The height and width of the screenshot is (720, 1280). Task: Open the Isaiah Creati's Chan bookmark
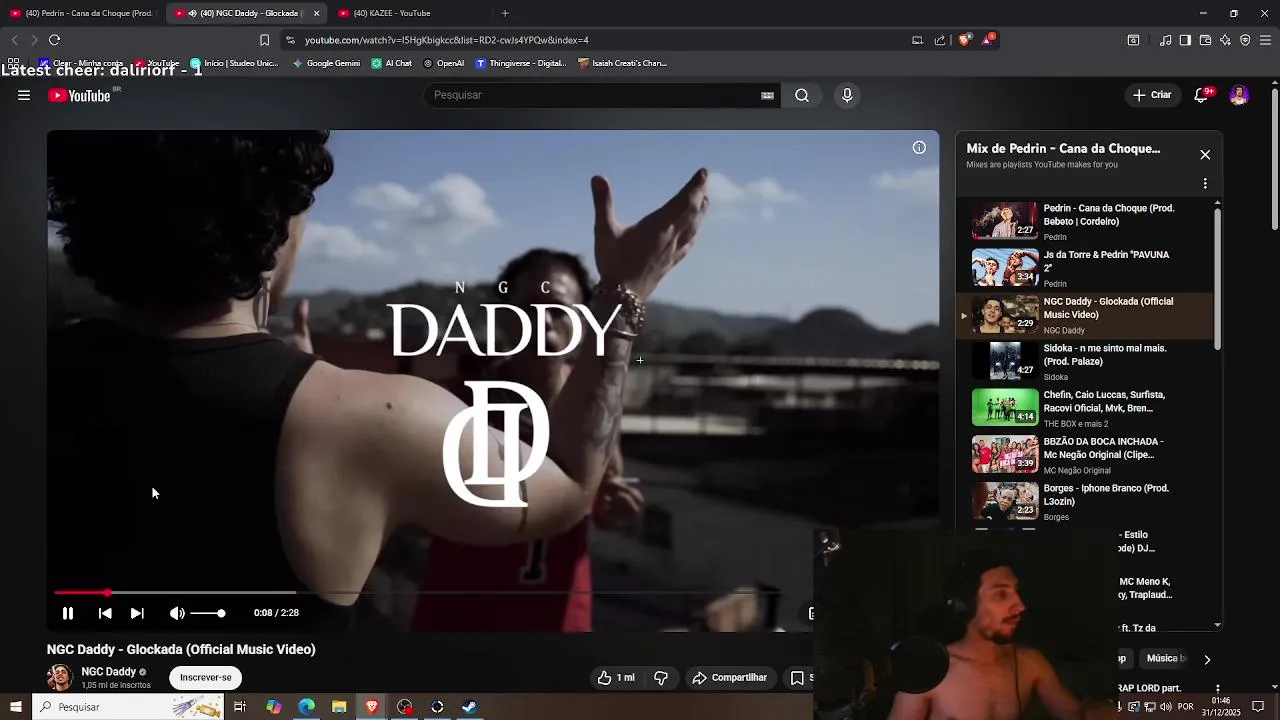623,63
